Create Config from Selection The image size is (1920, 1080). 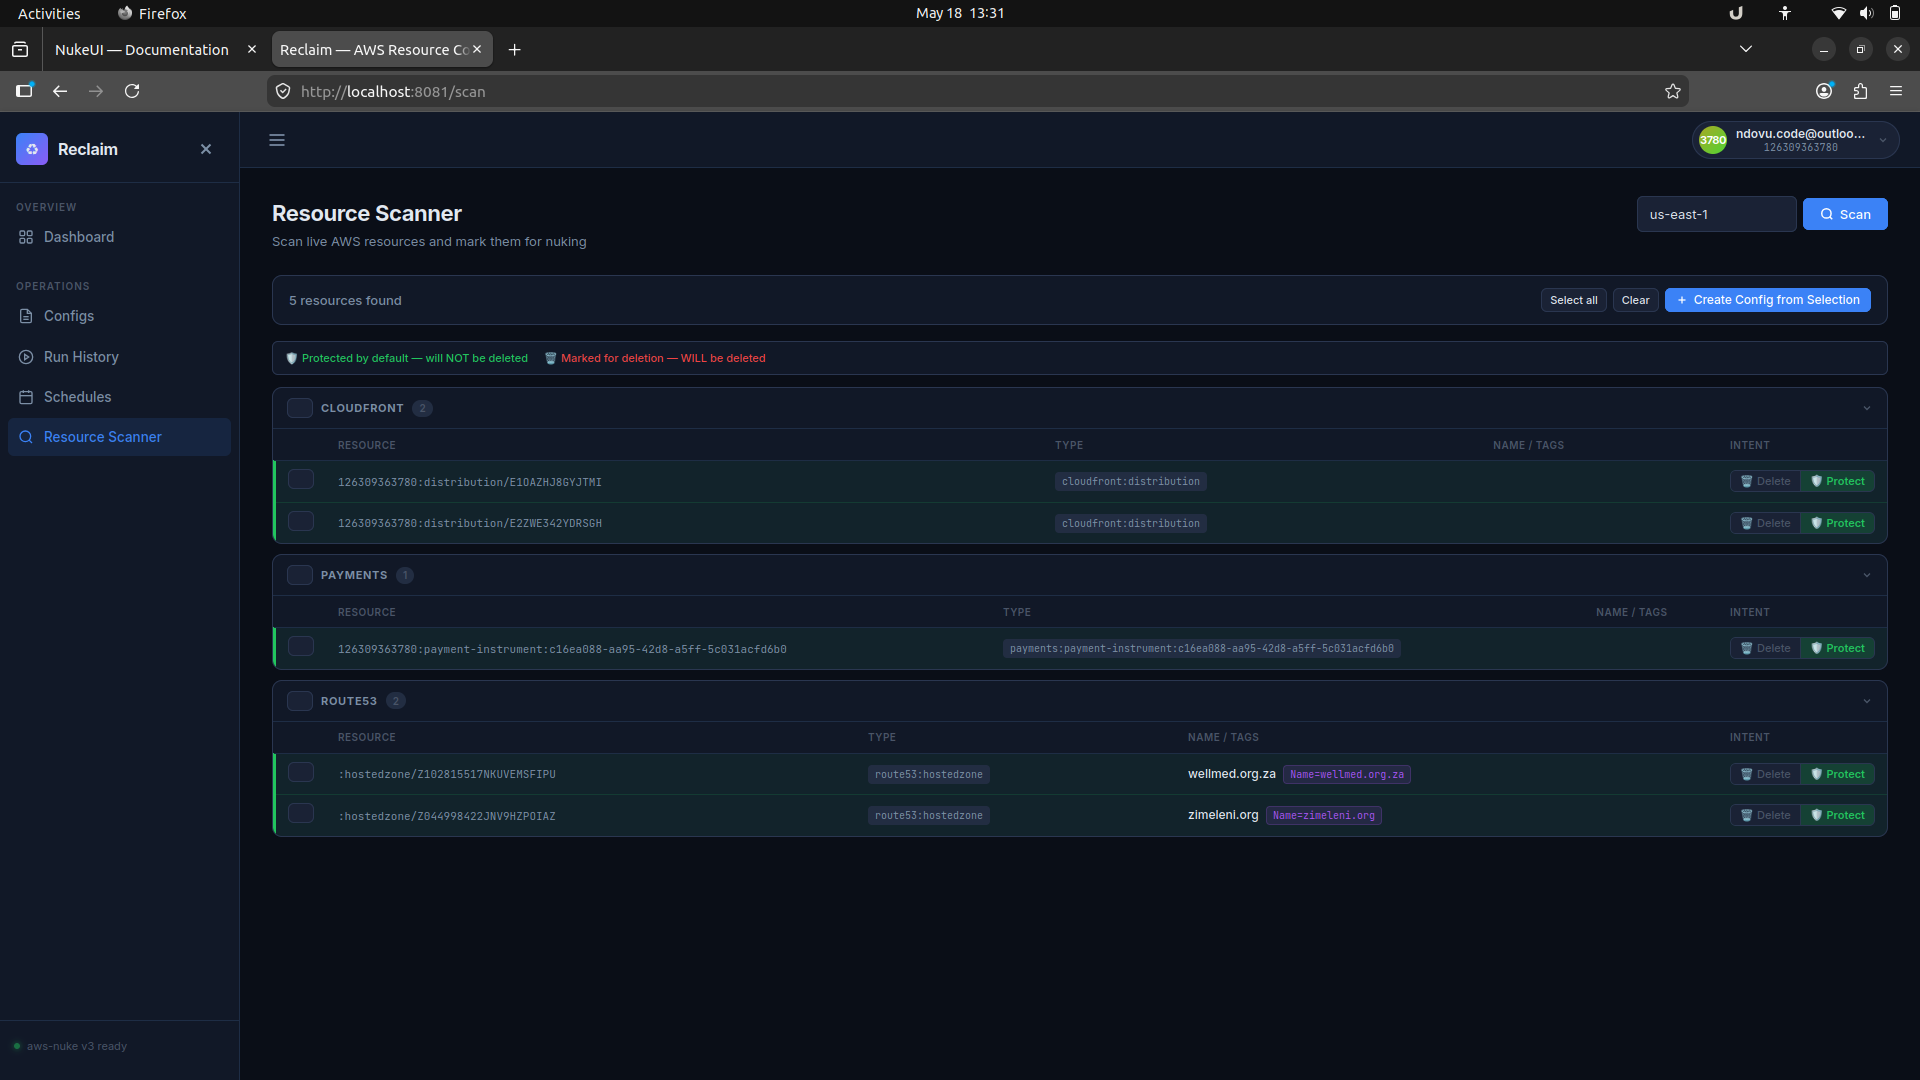(1767, 300)
